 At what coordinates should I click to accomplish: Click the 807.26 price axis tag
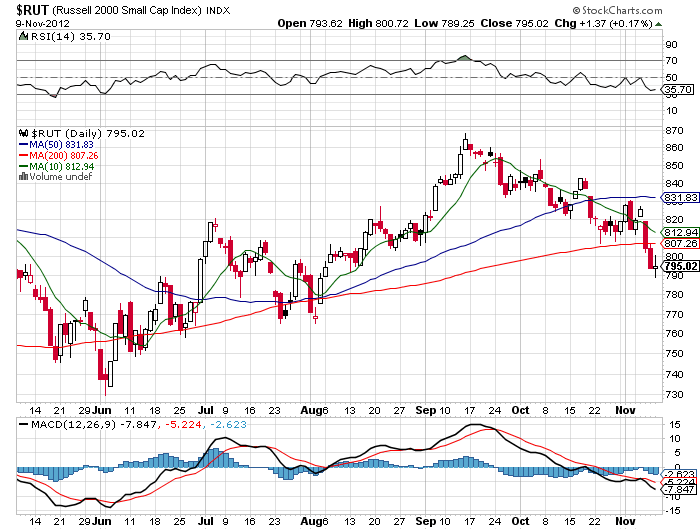coord(680,243)
